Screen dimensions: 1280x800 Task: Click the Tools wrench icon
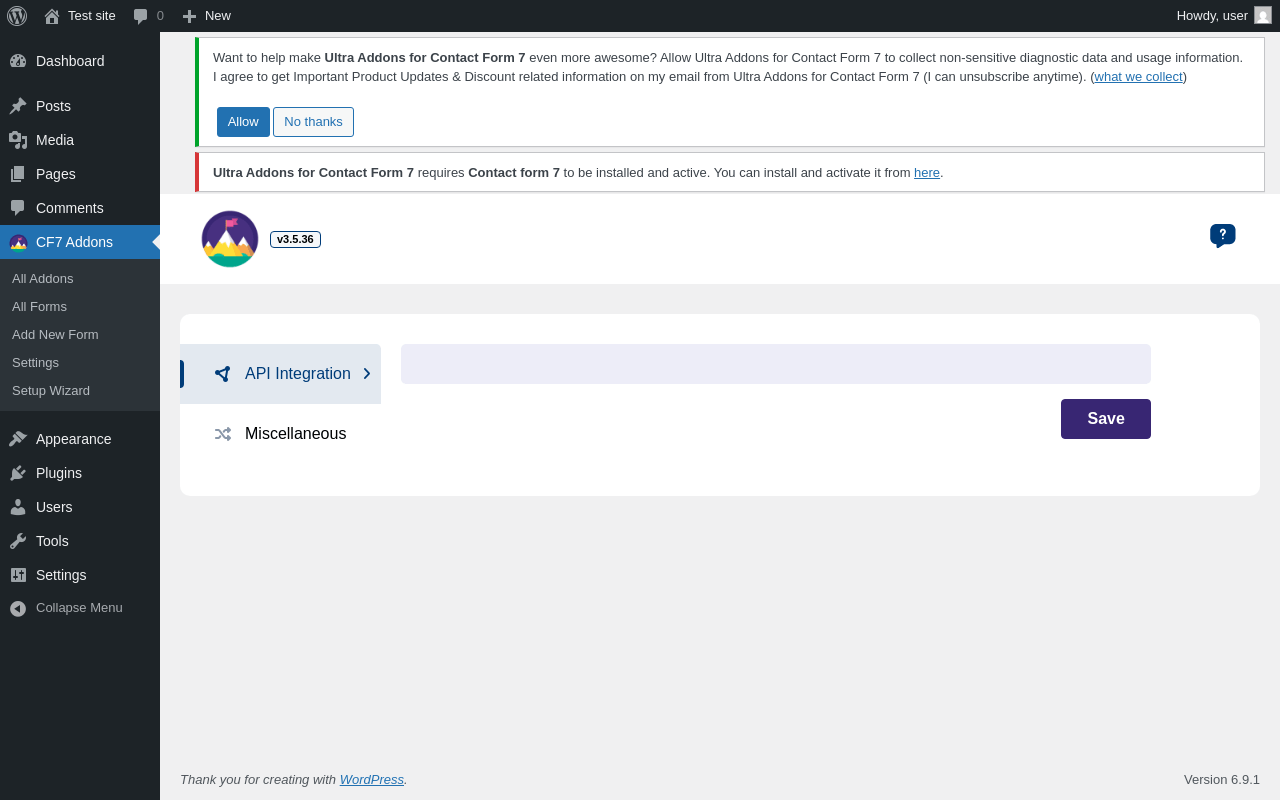(x=18, y=541)
